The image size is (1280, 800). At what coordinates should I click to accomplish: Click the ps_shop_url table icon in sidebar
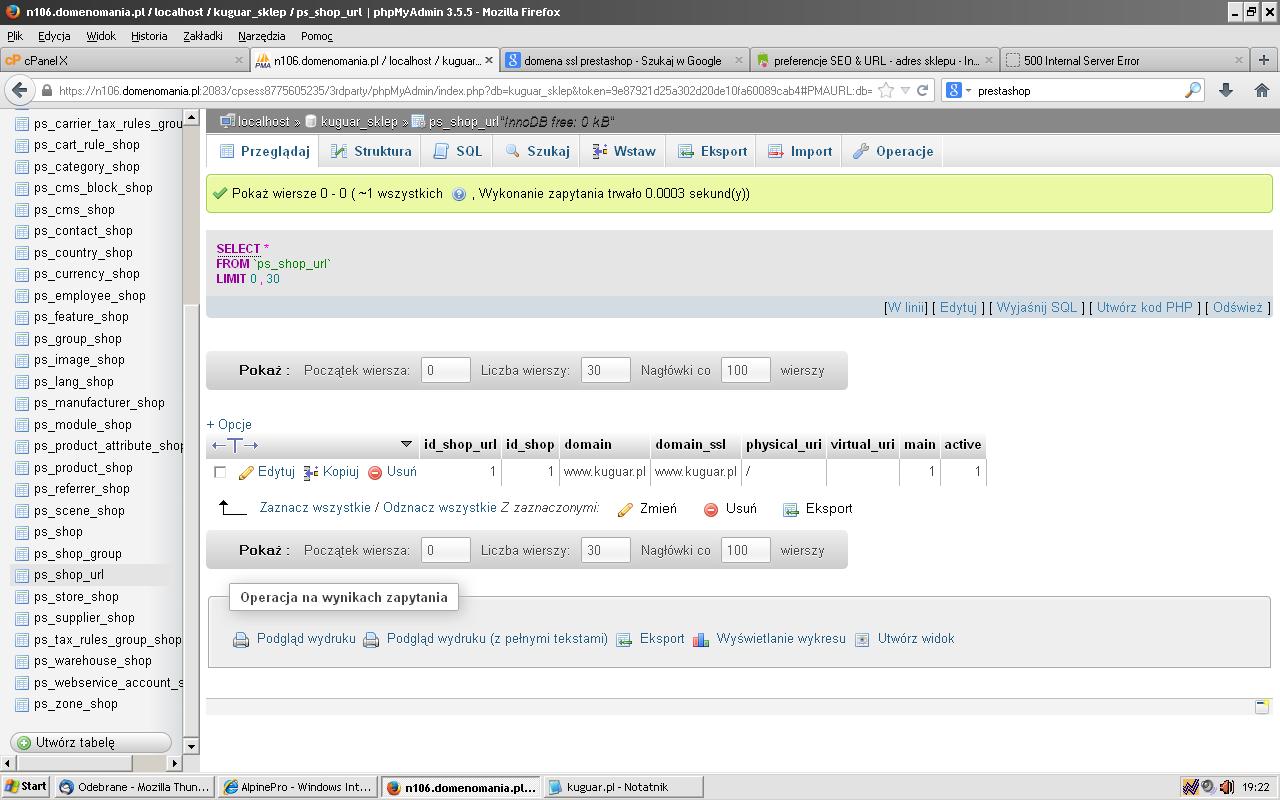pos(22,575)
